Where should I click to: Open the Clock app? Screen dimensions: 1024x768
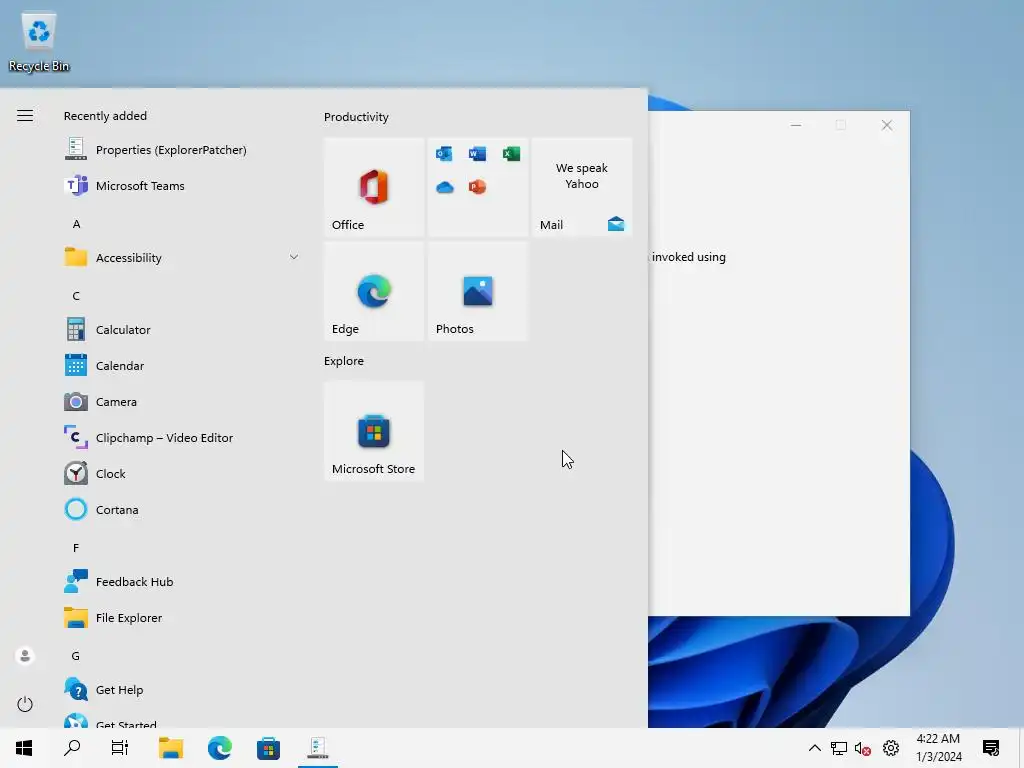pyautogui.click(x=182, y=473)
